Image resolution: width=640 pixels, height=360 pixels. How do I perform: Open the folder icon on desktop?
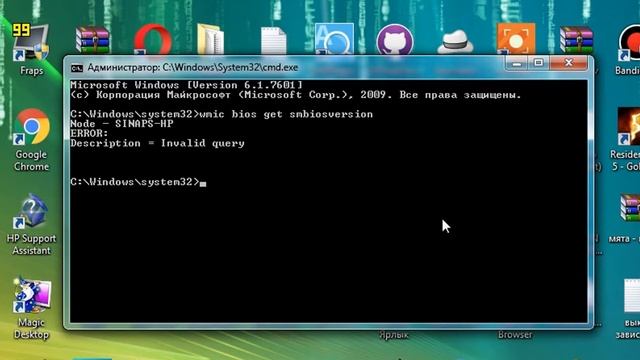[210, 40]
